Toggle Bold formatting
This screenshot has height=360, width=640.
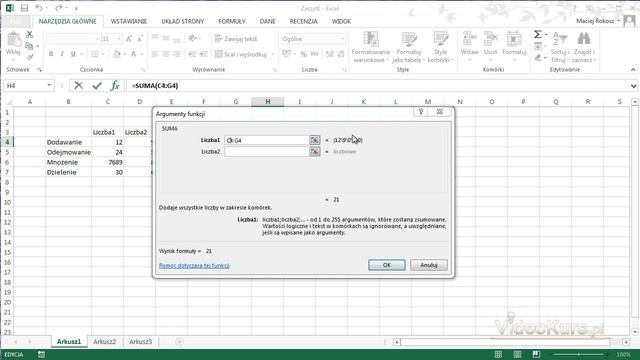[x=51, y=54]
